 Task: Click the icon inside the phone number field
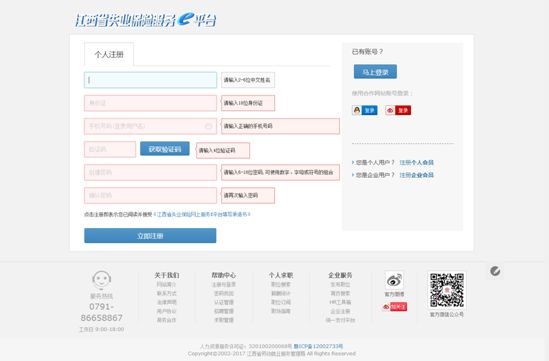(208, 126)
